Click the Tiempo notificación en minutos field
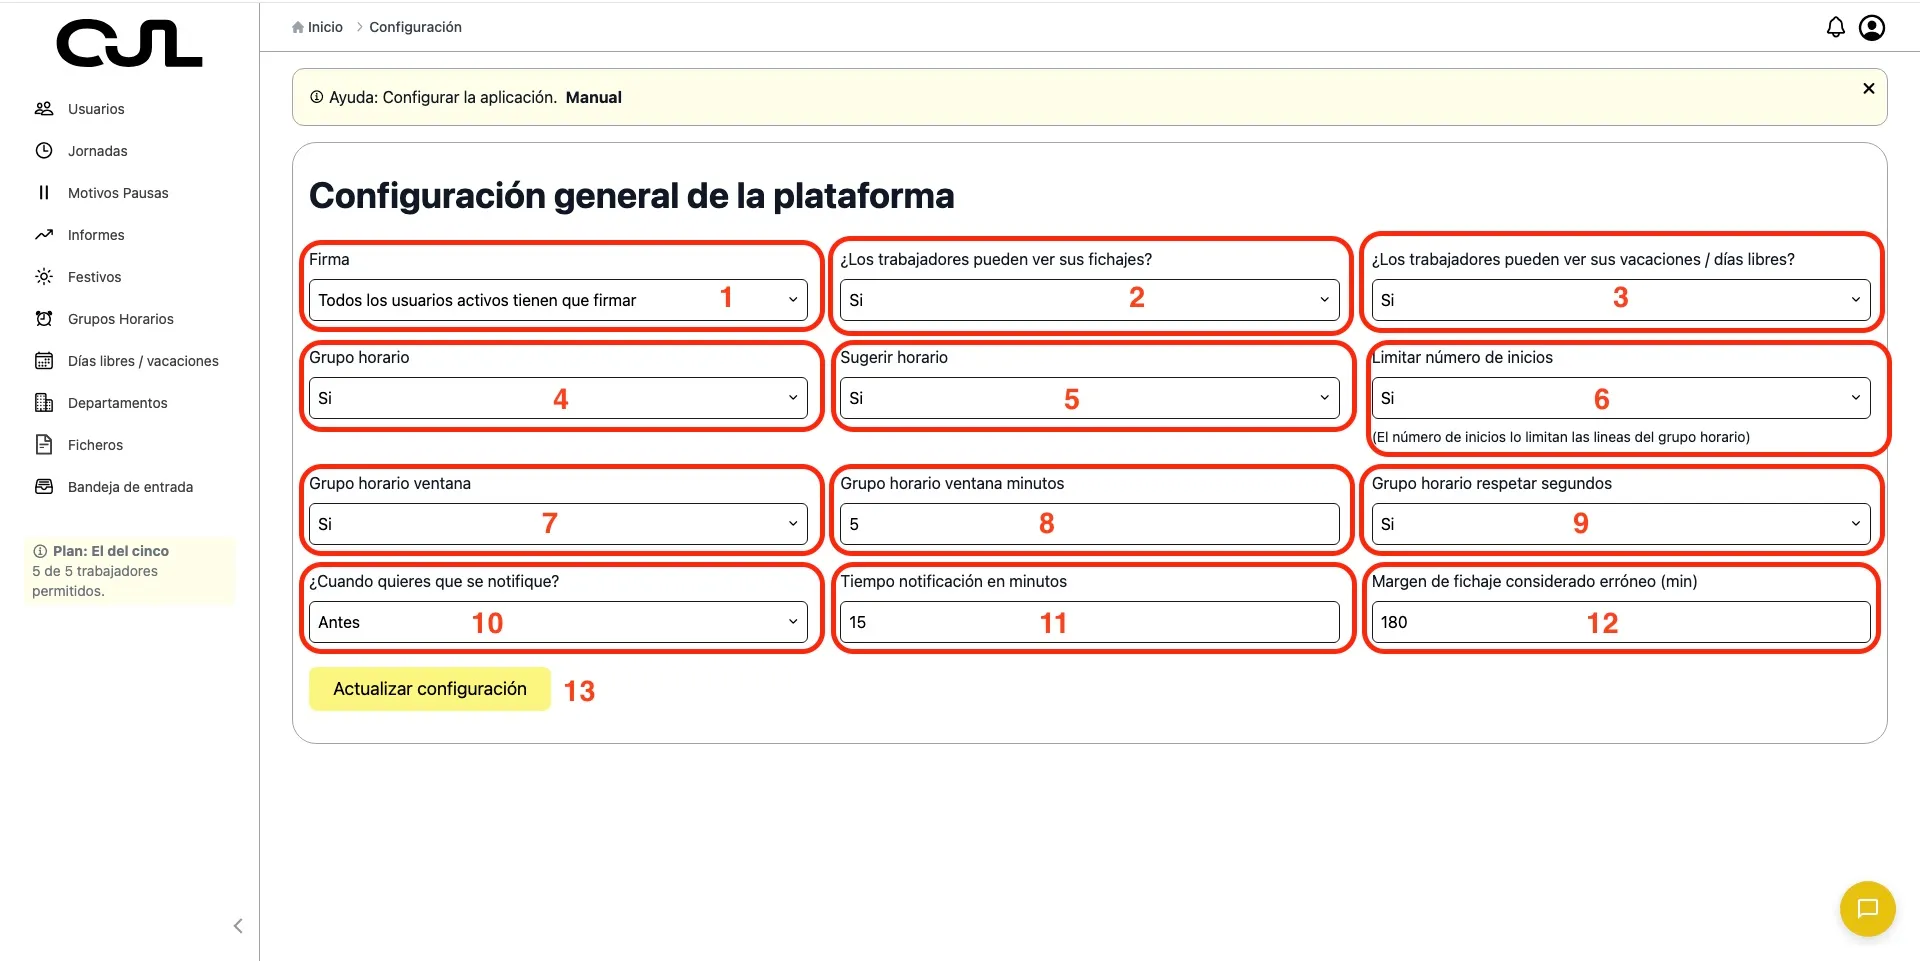Viewport: 1920px width, 961px height. pyautogui.click(x=1090, y=622)
